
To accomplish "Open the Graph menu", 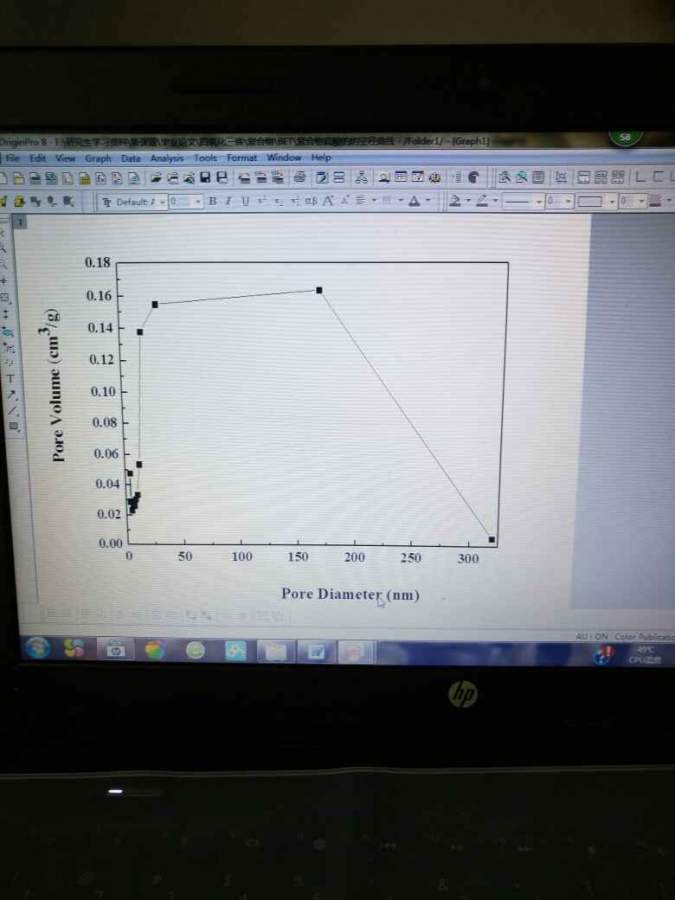I will [98, 158].
